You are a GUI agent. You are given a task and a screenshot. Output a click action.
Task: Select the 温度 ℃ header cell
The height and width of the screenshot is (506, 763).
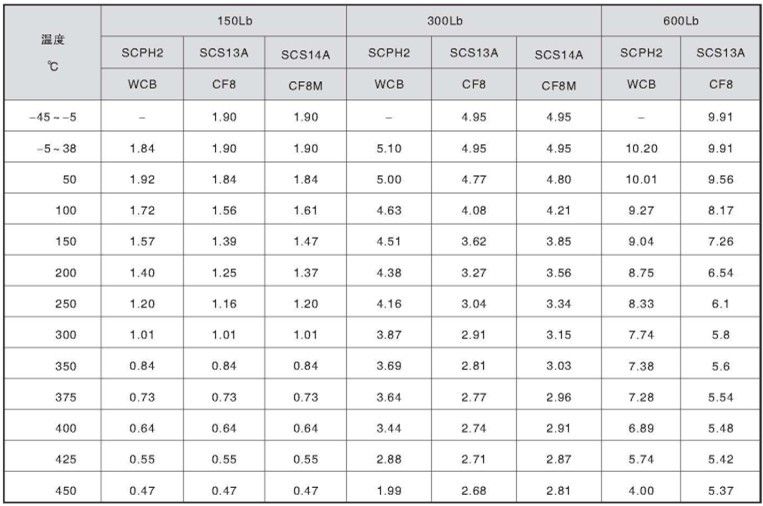tap(52, 52)
